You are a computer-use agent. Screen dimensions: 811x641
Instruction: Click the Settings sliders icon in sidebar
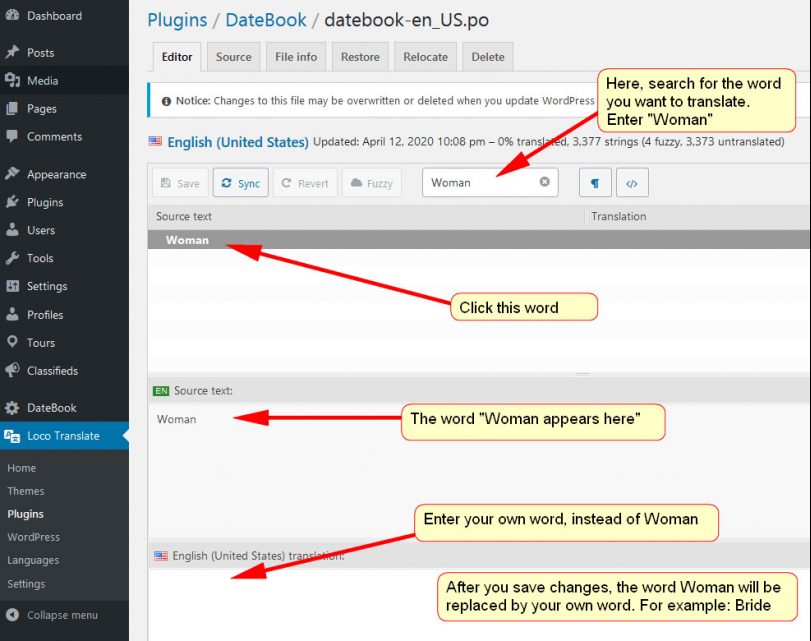[x=12, y=286]
